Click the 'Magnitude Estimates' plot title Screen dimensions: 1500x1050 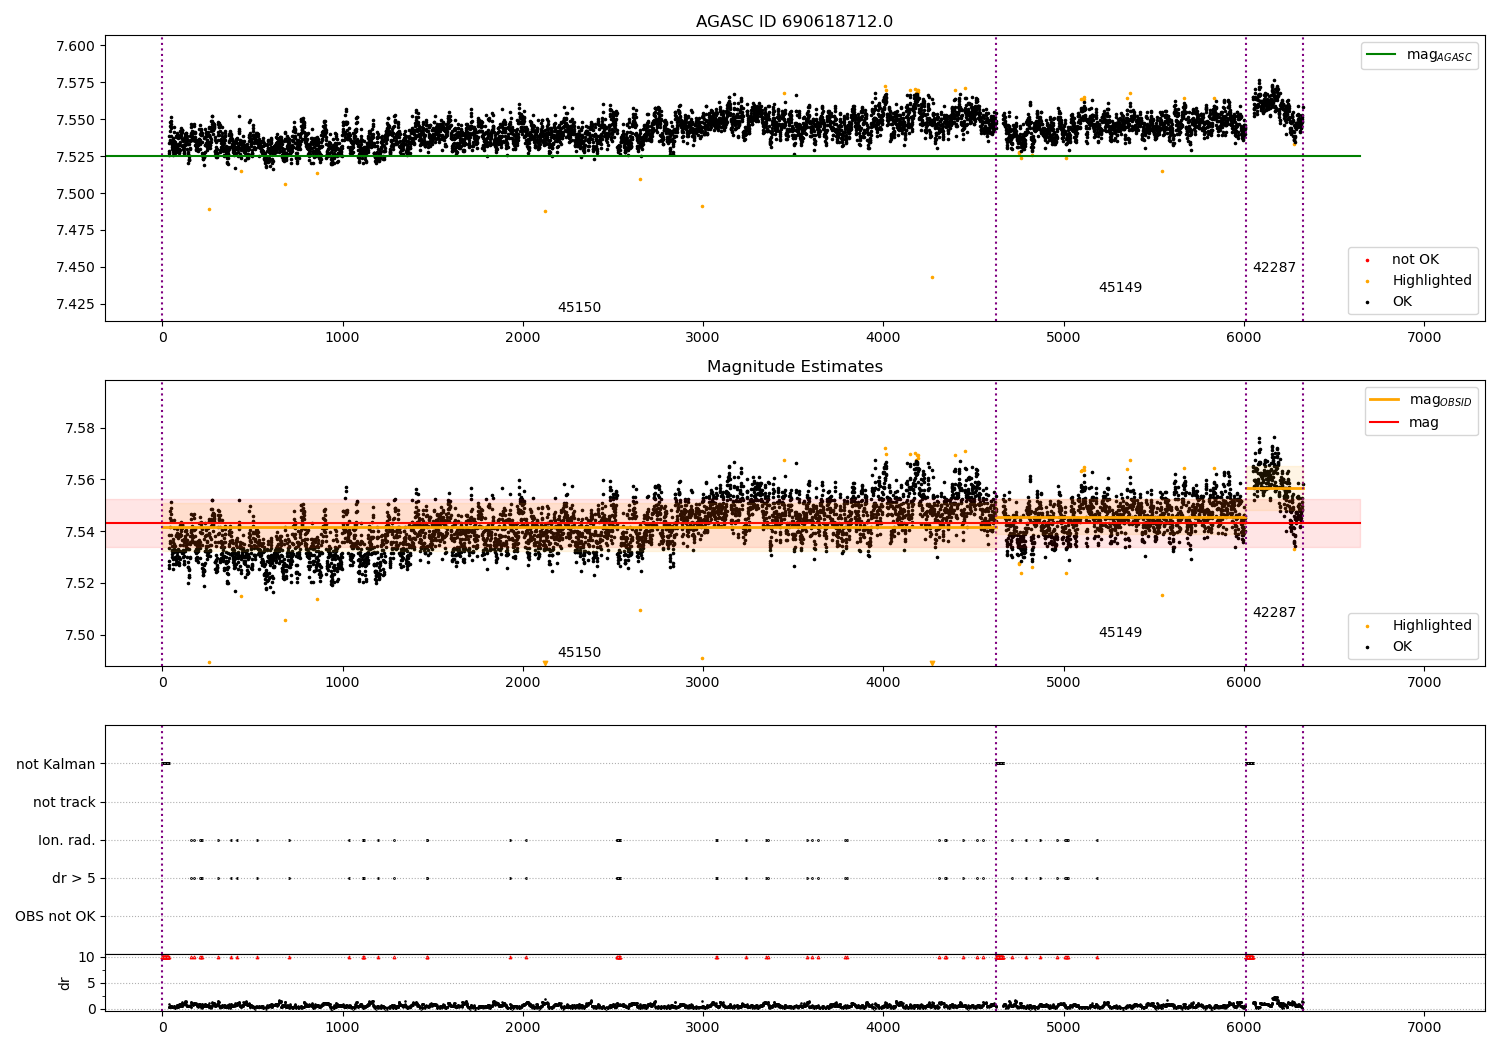tap(794, 367)
